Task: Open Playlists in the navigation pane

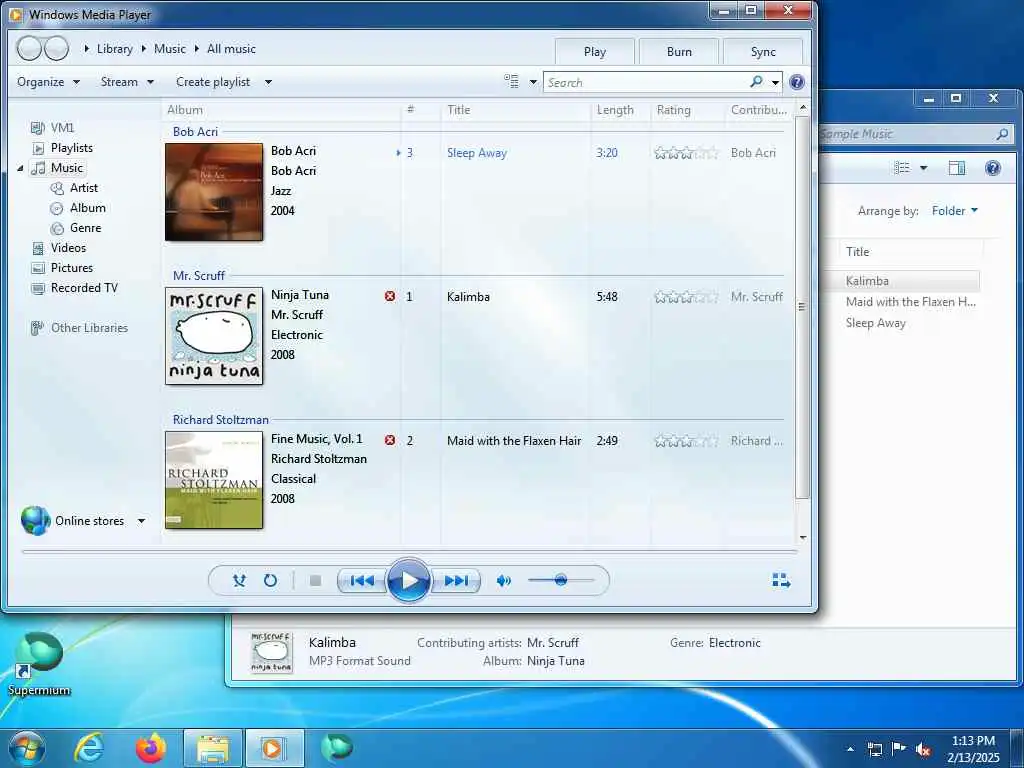Action: coord(63,148)
